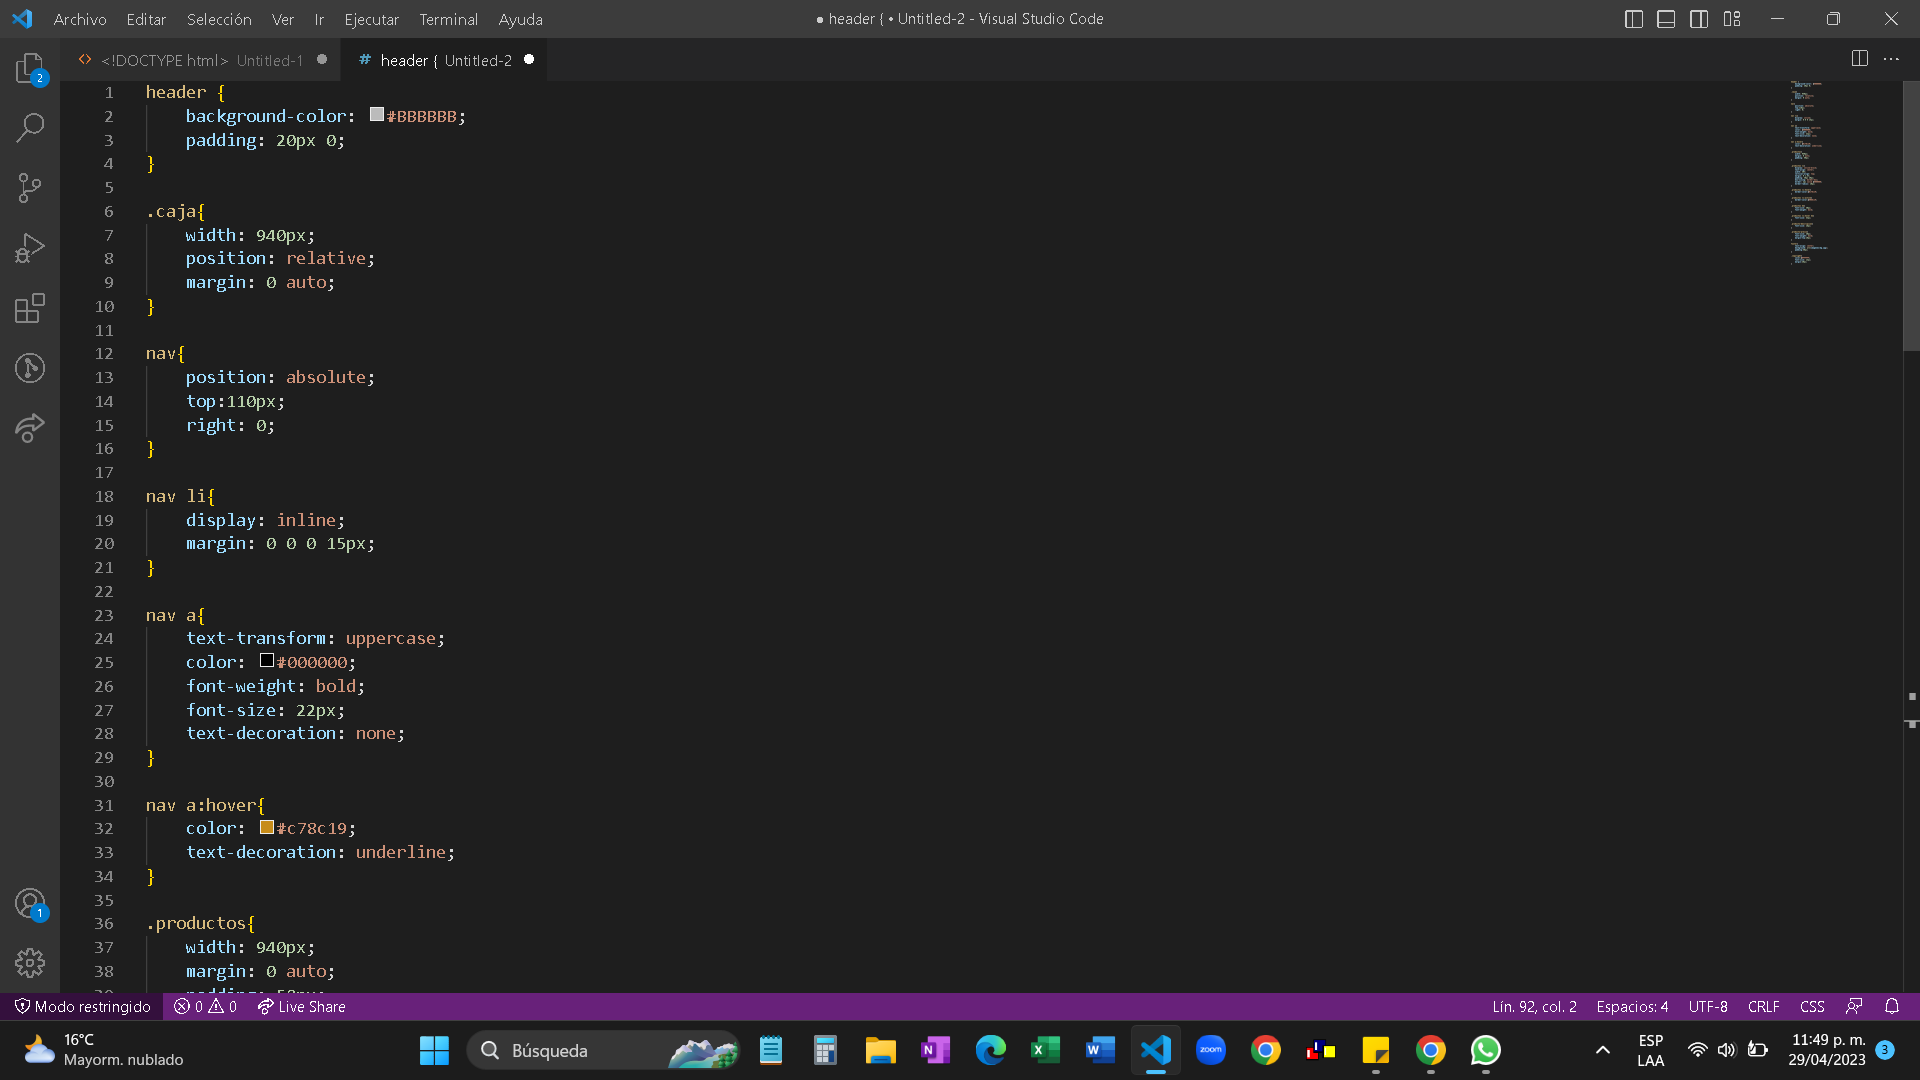The width and height of the screenshot is (1920, 1080).
Task: Open the Ir menu
Action: click(319, 19)
